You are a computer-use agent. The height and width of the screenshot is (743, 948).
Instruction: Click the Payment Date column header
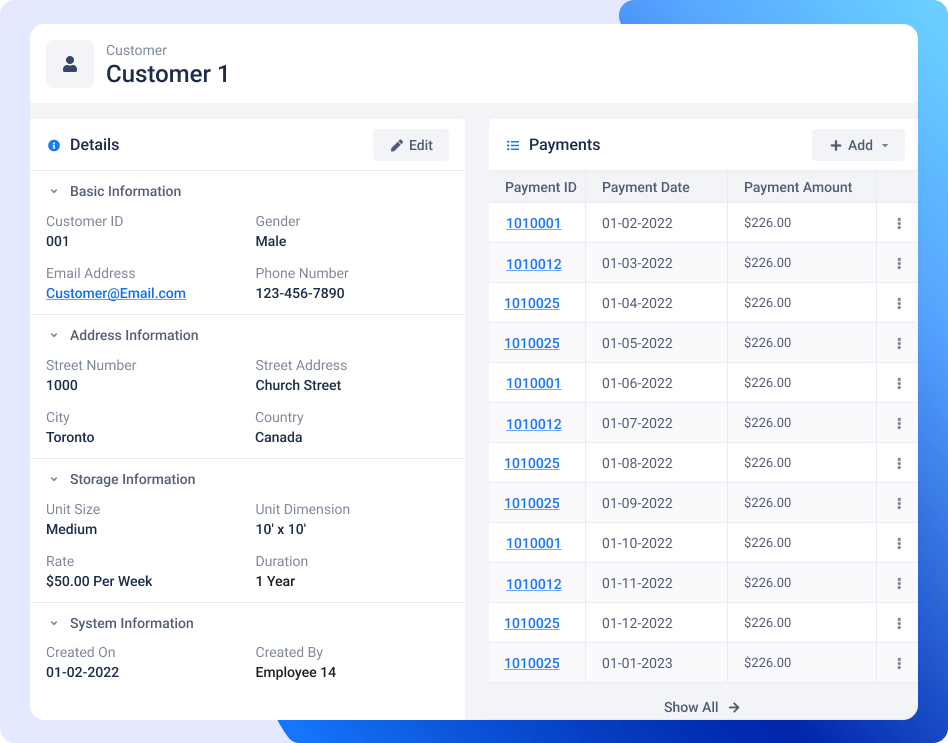pyautogui.click(x=645, y=187)
